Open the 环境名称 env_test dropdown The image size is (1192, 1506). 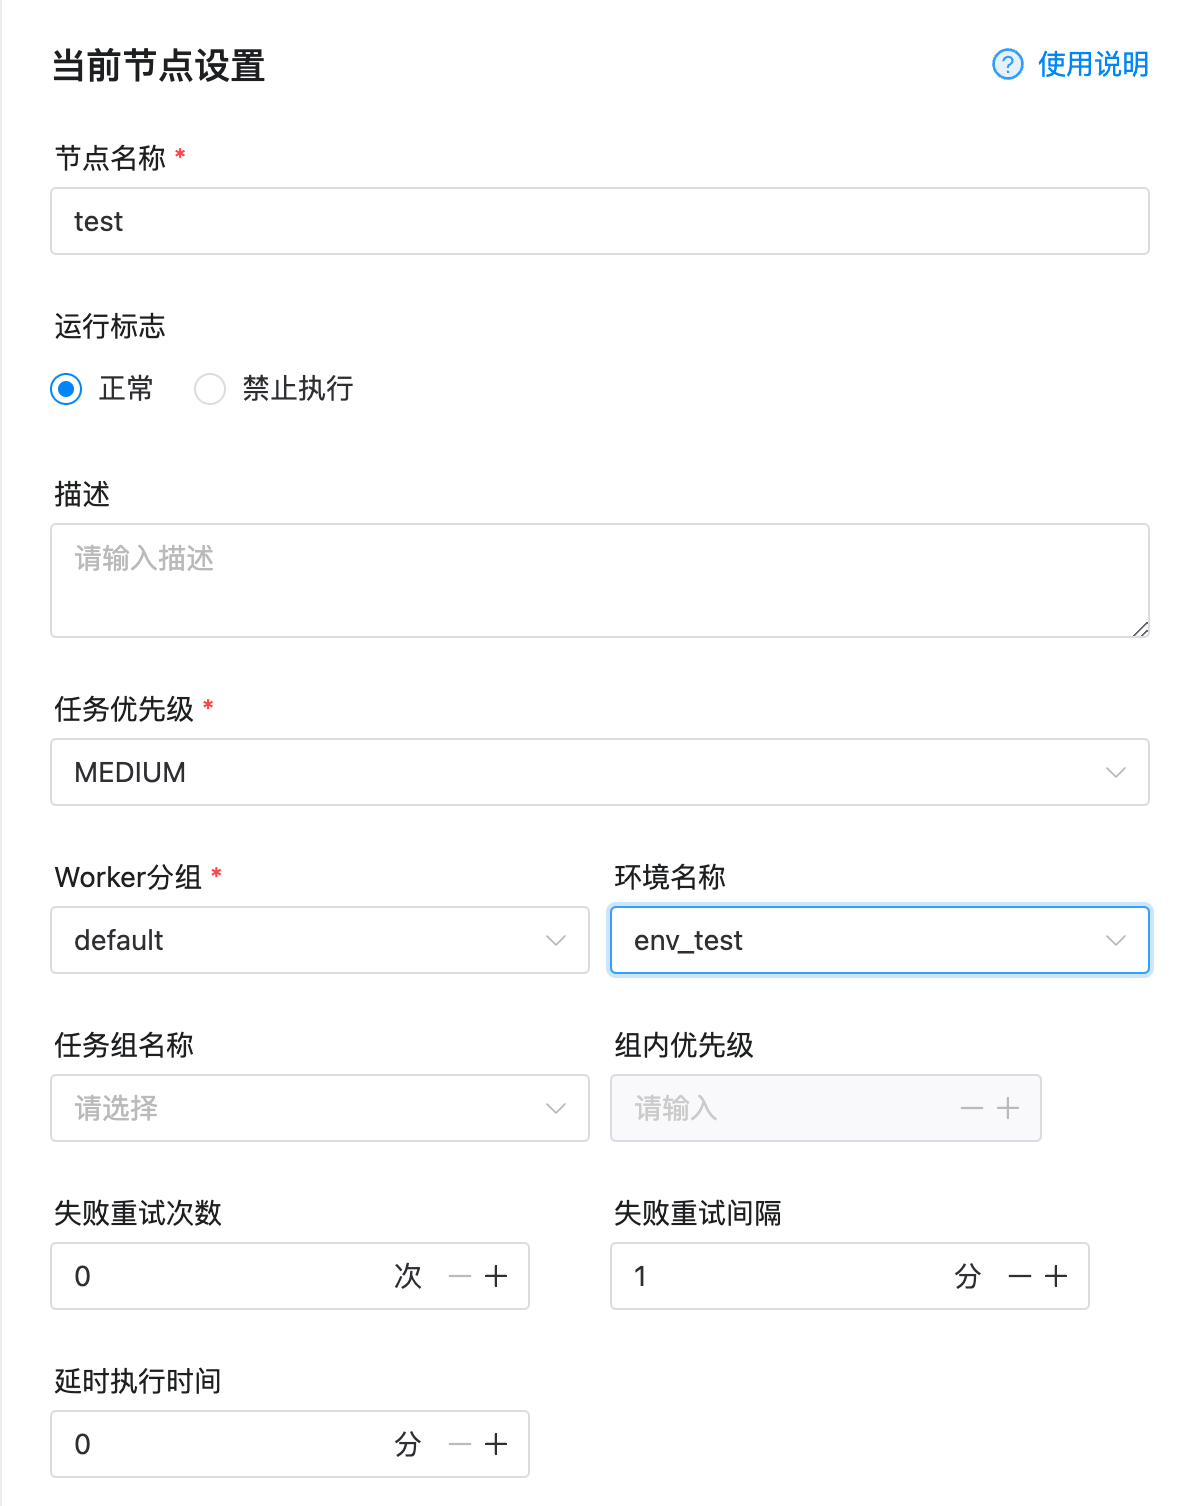click(880, 940)
